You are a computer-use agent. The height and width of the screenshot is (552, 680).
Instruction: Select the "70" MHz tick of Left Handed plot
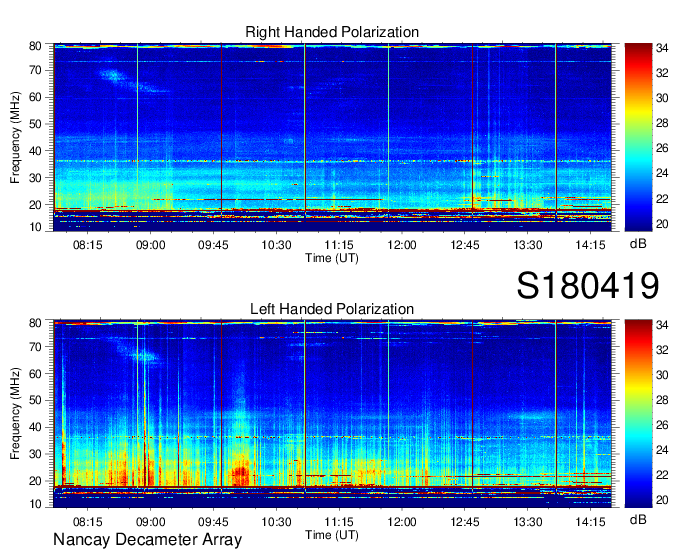click(x=36, y=347)
